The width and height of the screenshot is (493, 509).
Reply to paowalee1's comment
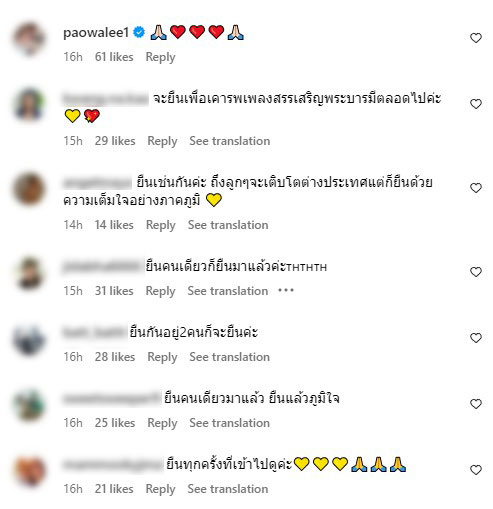tap(160, 57)
